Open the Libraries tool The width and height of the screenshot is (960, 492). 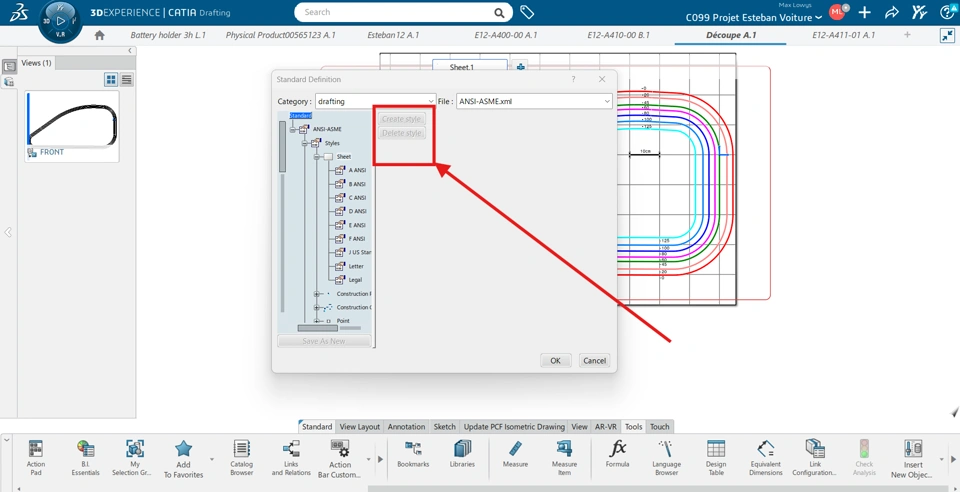[462, 454]
